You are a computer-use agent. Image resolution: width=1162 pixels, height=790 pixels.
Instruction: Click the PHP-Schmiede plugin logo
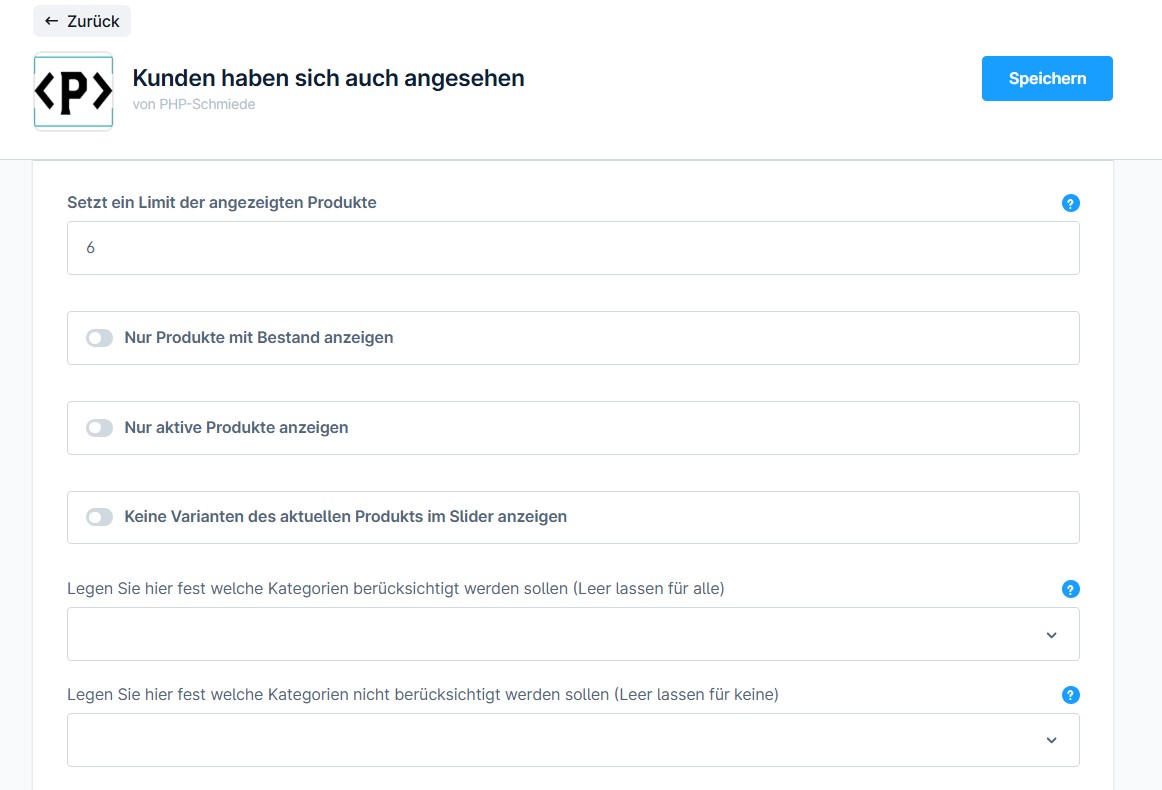pyautogui.click(x=73, y=91)
